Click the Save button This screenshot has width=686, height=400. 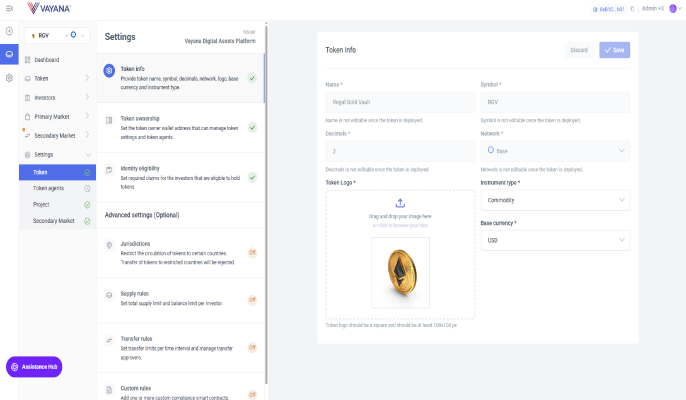(614, 50)
